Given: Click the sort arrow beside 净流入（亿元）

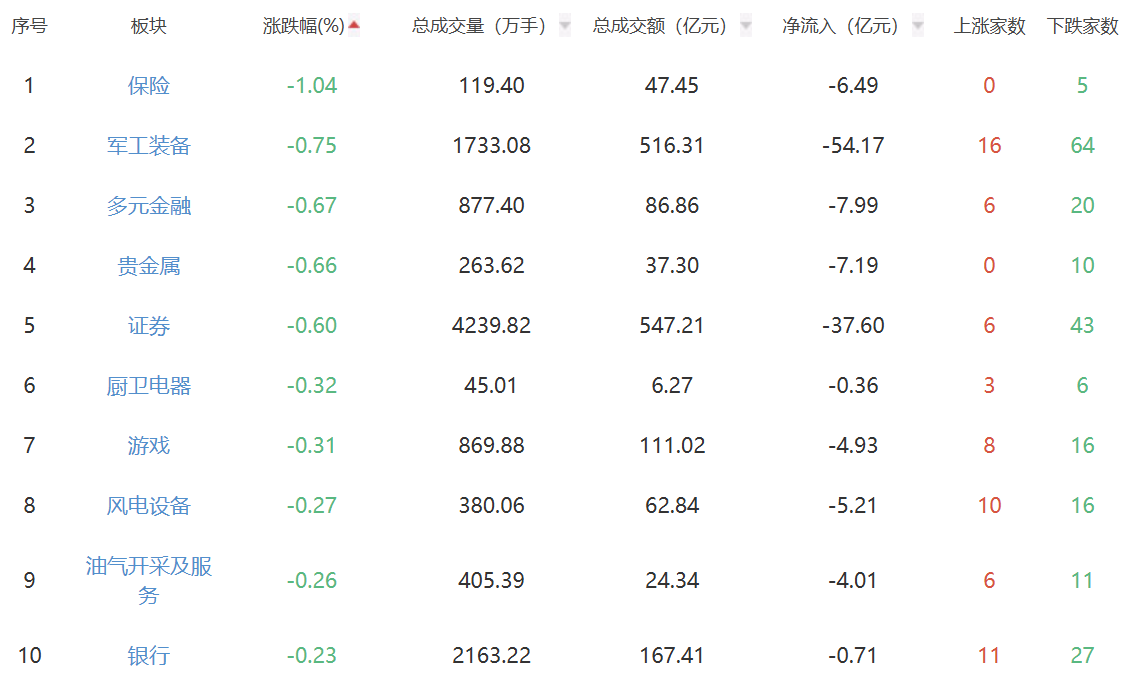Looking at the screenshot, I should point(918,27).
